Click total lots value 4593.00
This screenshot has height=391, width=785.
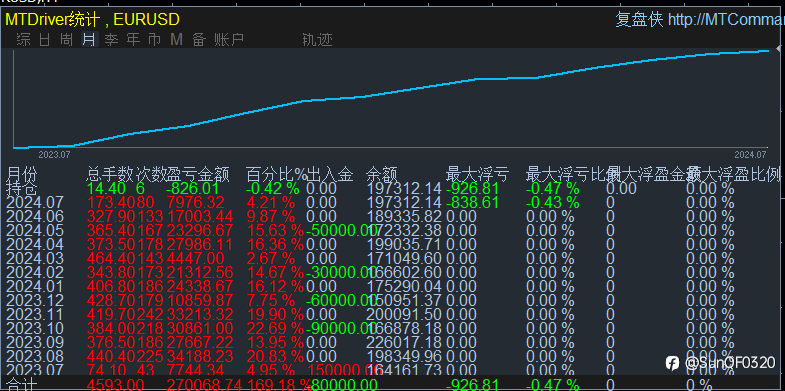pyautogui.click(x=116, y=385)
